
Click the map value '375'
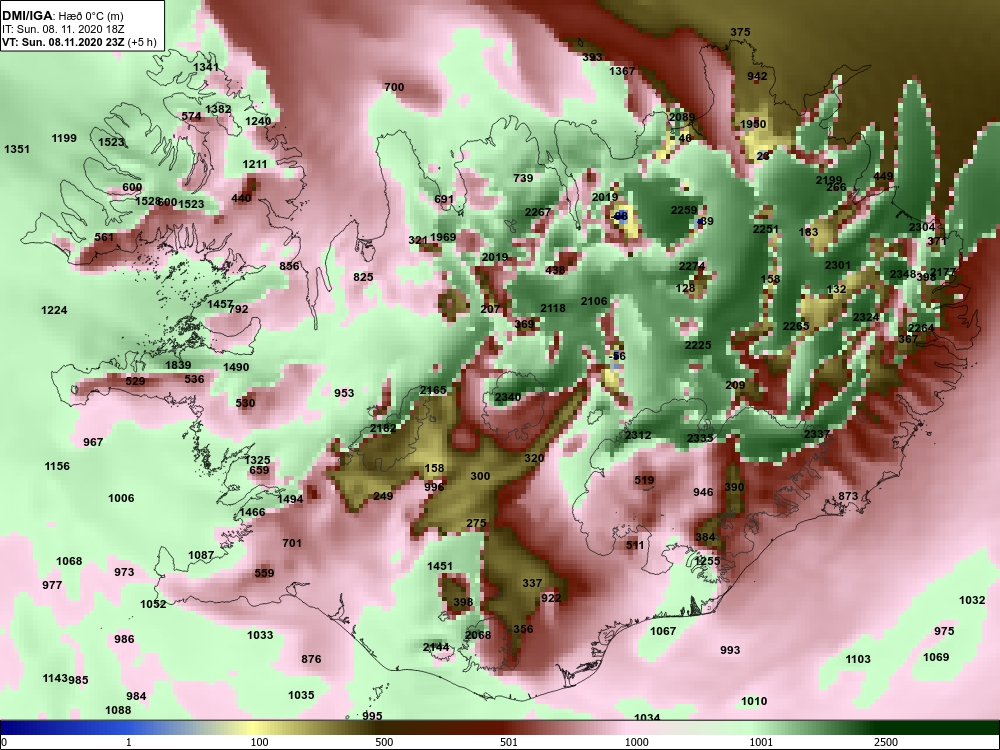(x=740, y=32)
